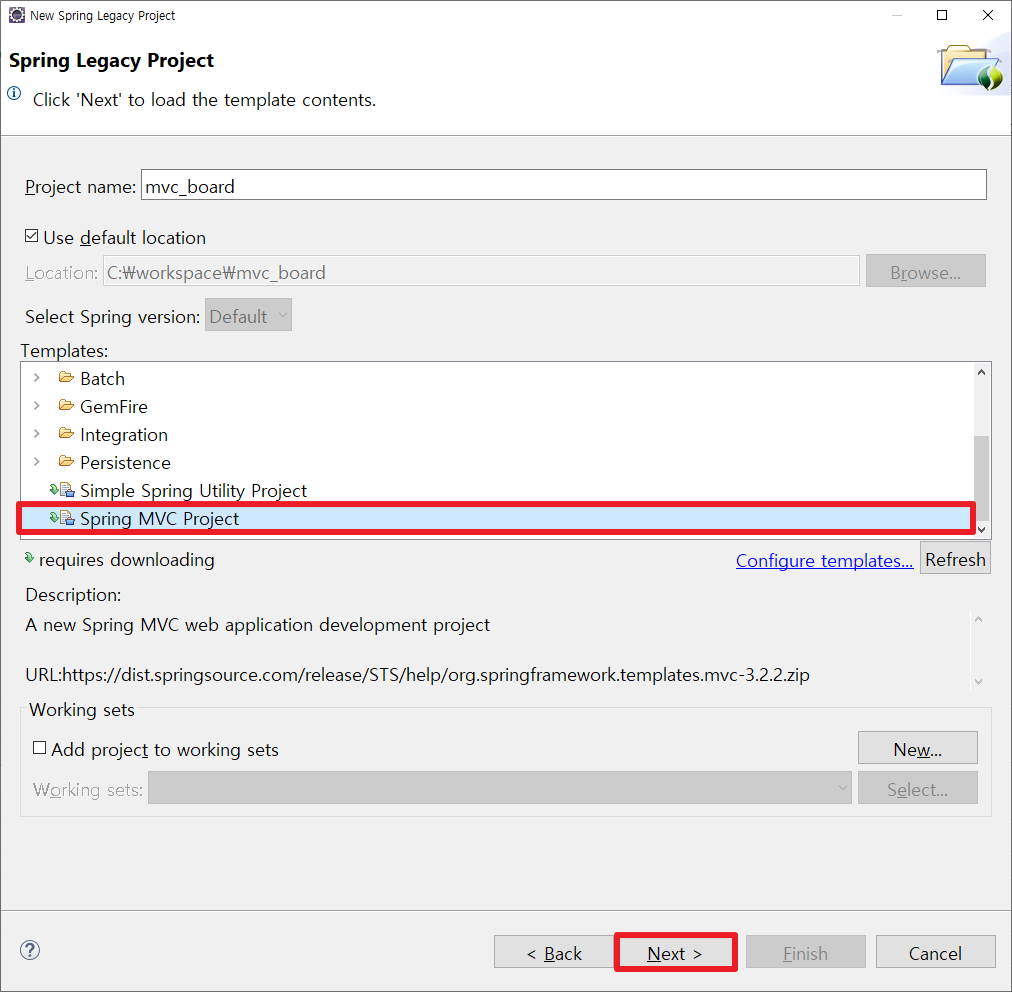Click the Simple Spring Utility Project icon

pyautogui.click(x=63, y=490)
